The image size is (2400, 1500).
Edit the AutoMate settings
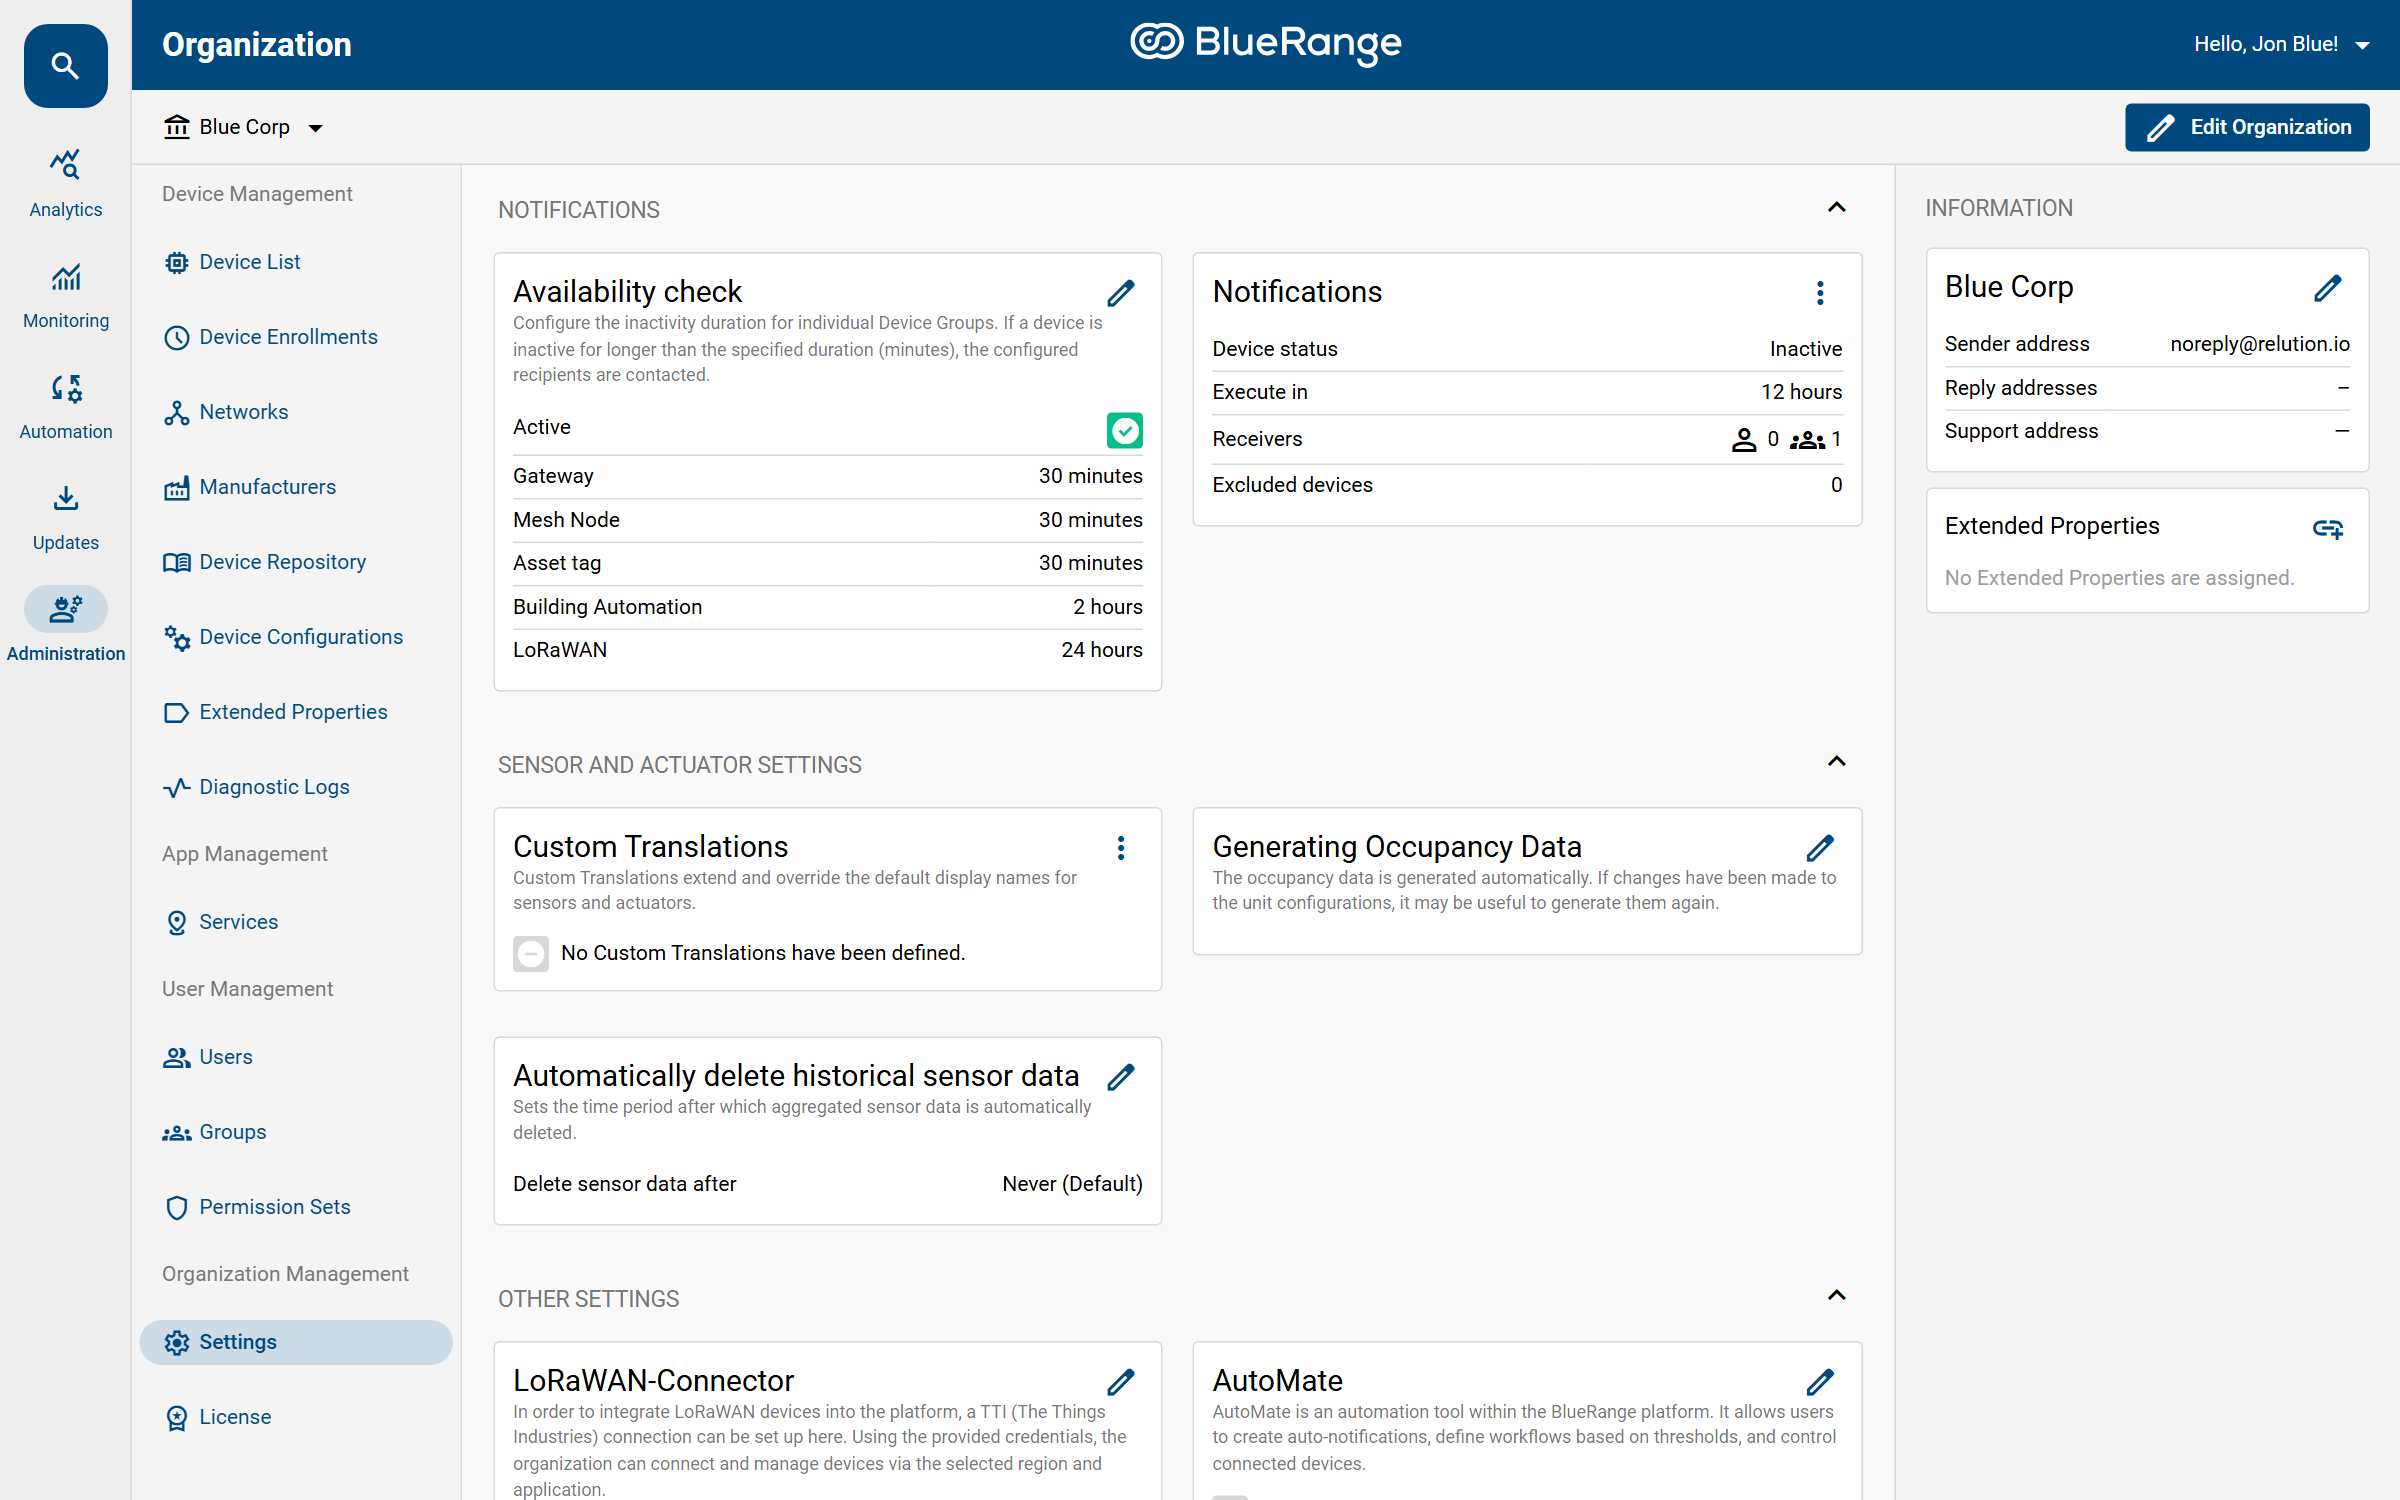pos(1820,1382)
